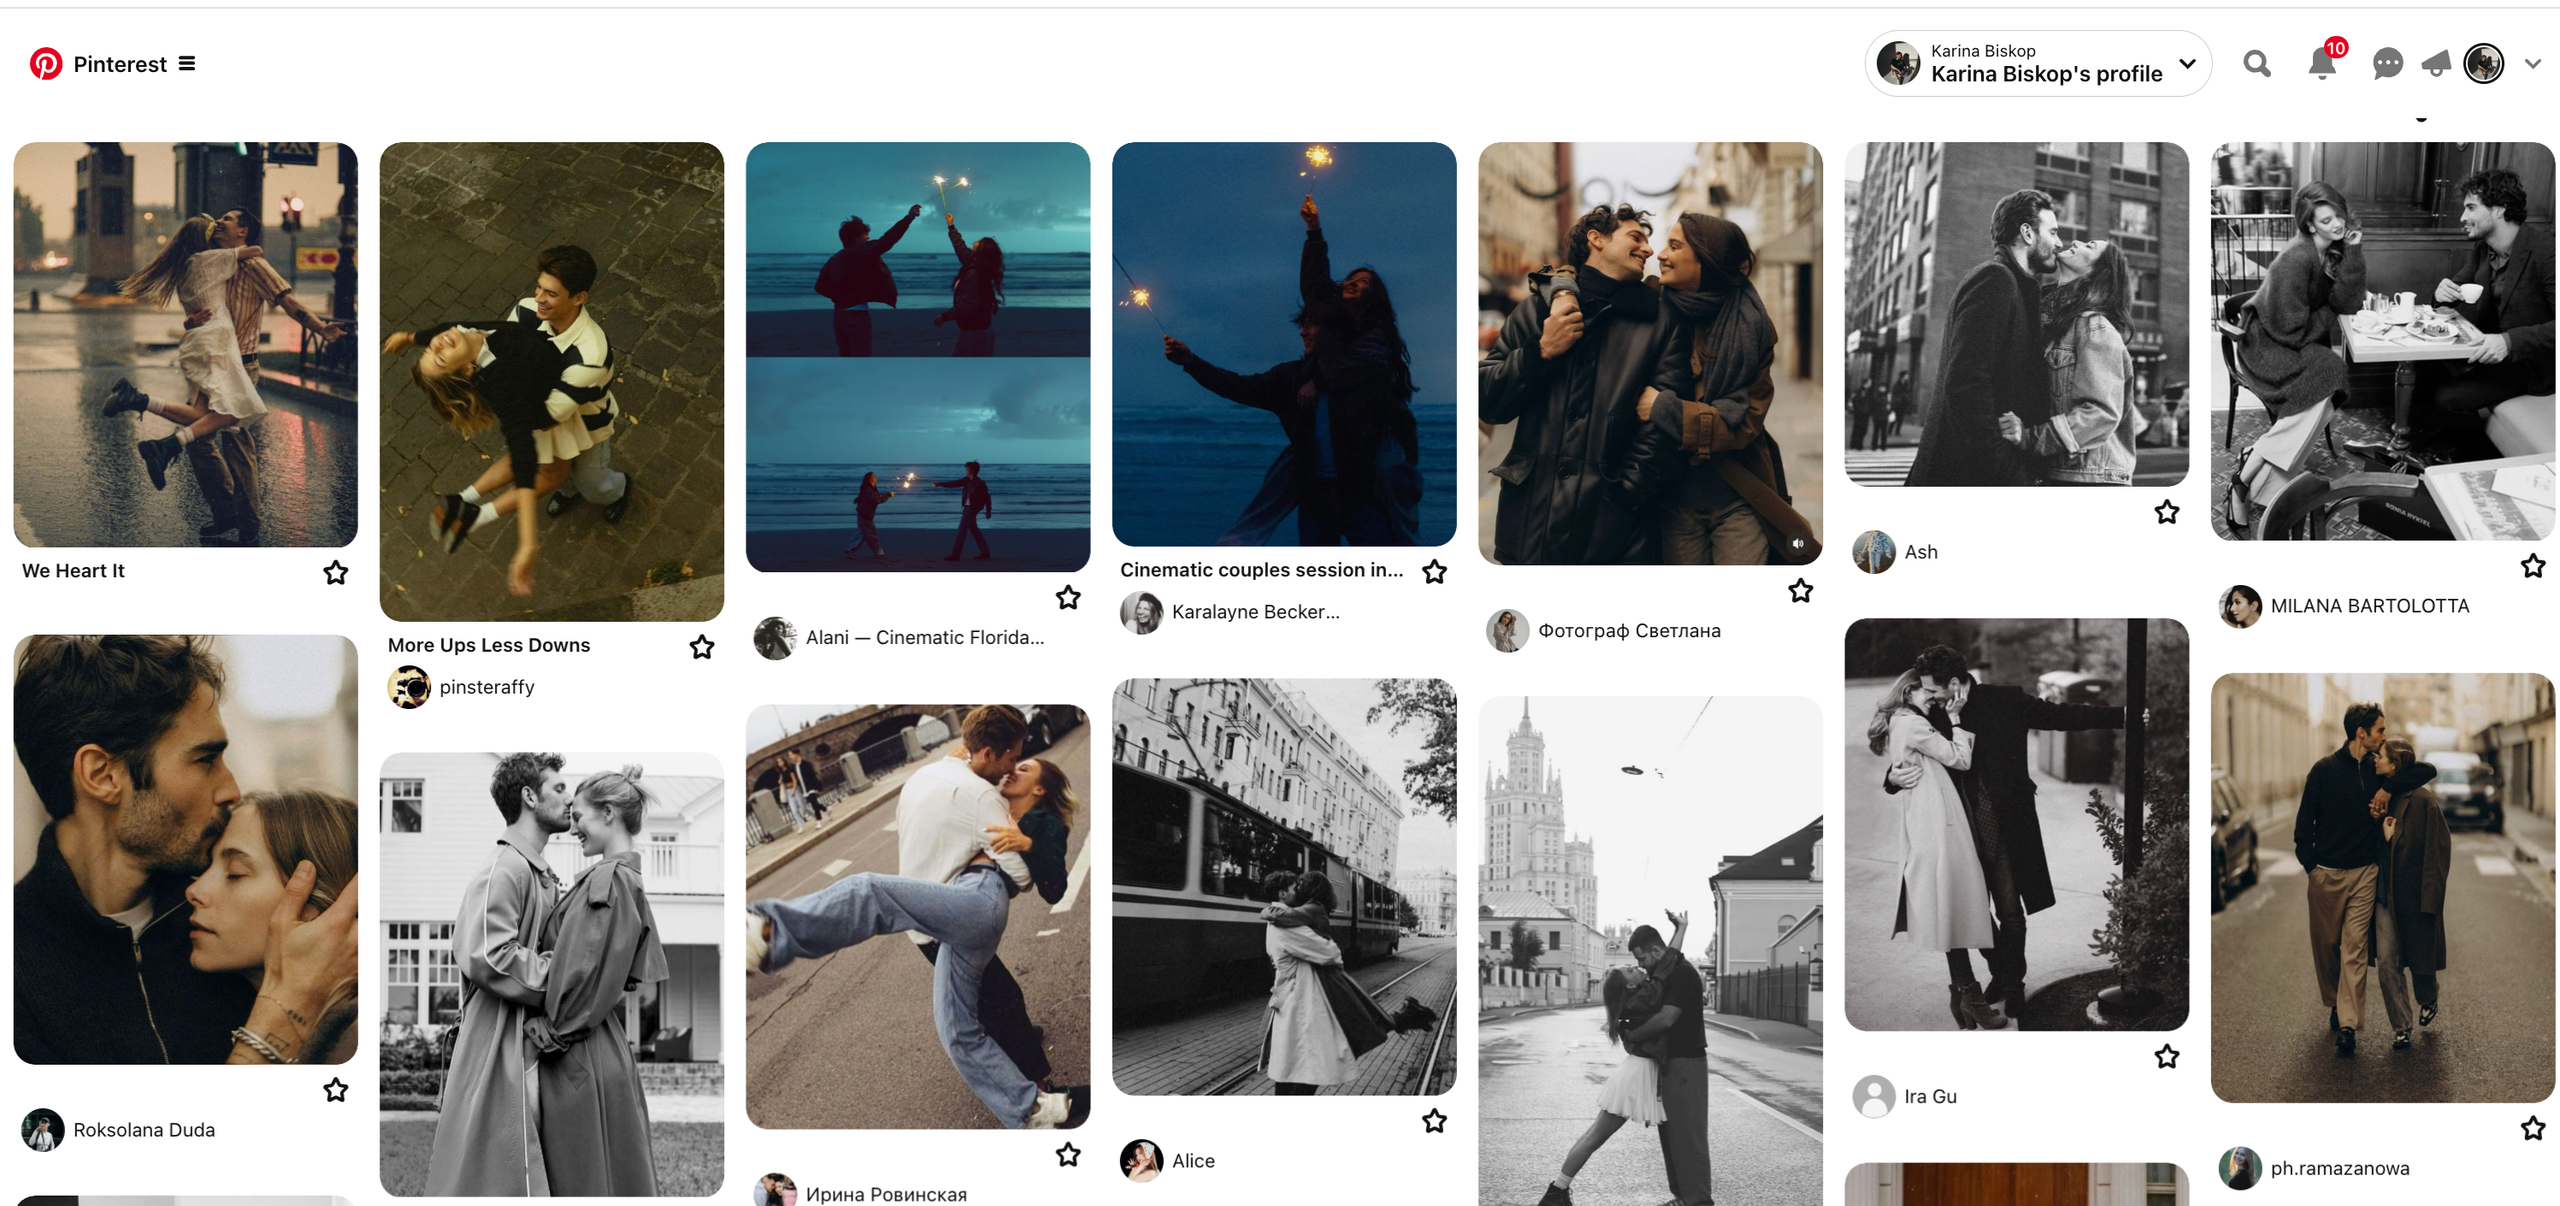Click the Karalayne Becker author name
The image size is (2560, 1206).
(x=1255, y=612)
